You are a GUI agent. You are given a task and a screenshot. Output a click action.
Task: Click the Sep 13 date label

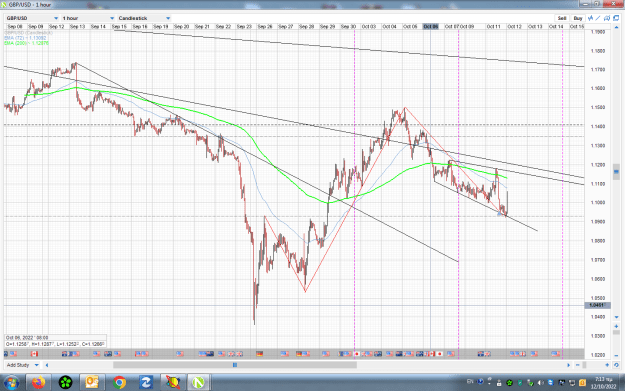pyautogui.click(x=77, y=27)
